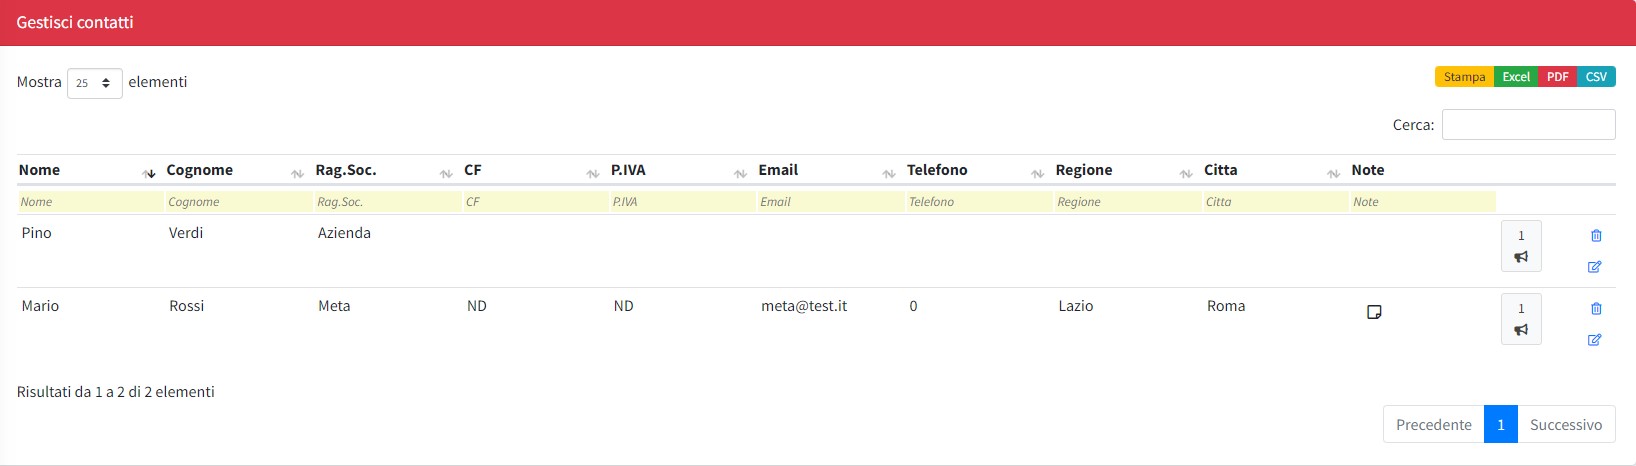Export the table to Excel

click(x=1516, y=77)
